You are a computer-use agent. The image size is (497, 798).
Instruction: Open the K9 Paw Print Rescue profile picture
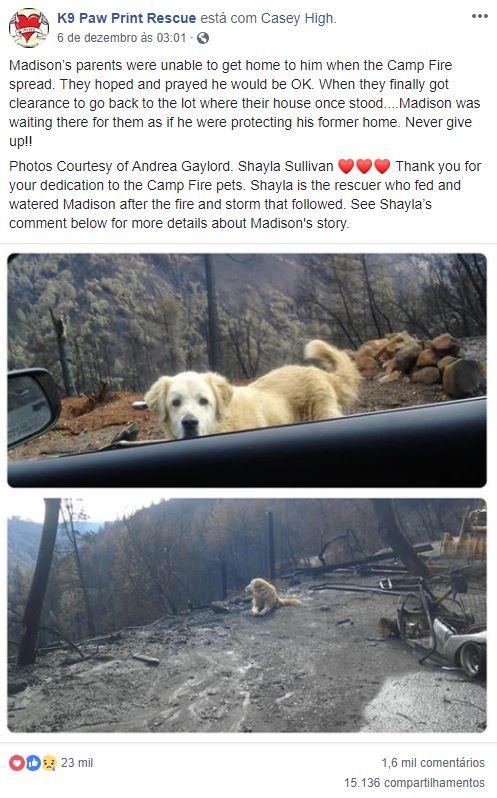29,27
